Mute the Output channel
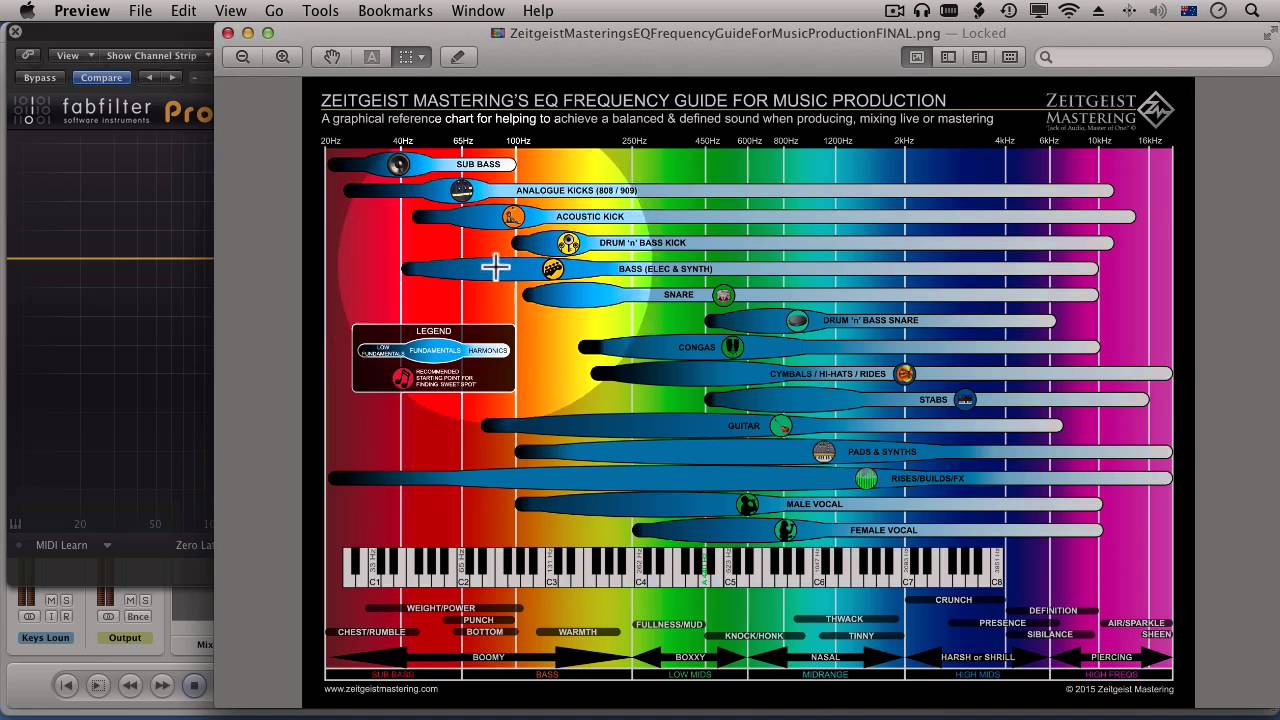 coord(130,600)
